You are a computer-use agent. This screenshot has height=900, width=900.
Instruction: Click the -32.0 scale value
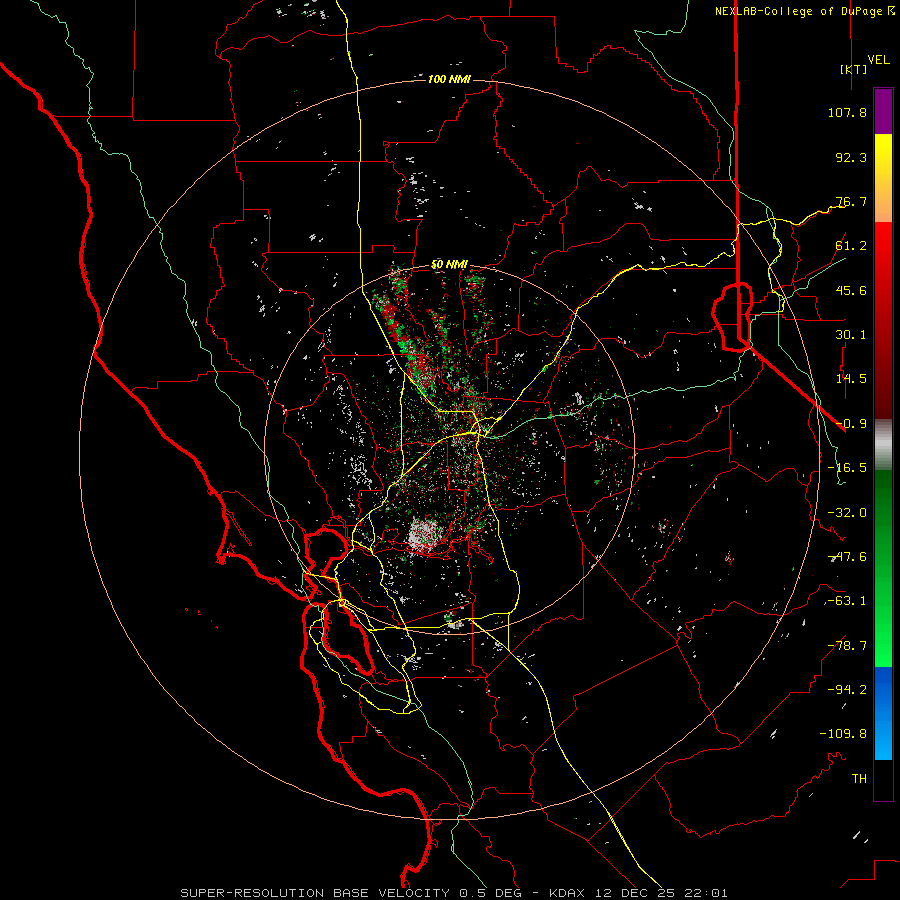pos(847,513)
